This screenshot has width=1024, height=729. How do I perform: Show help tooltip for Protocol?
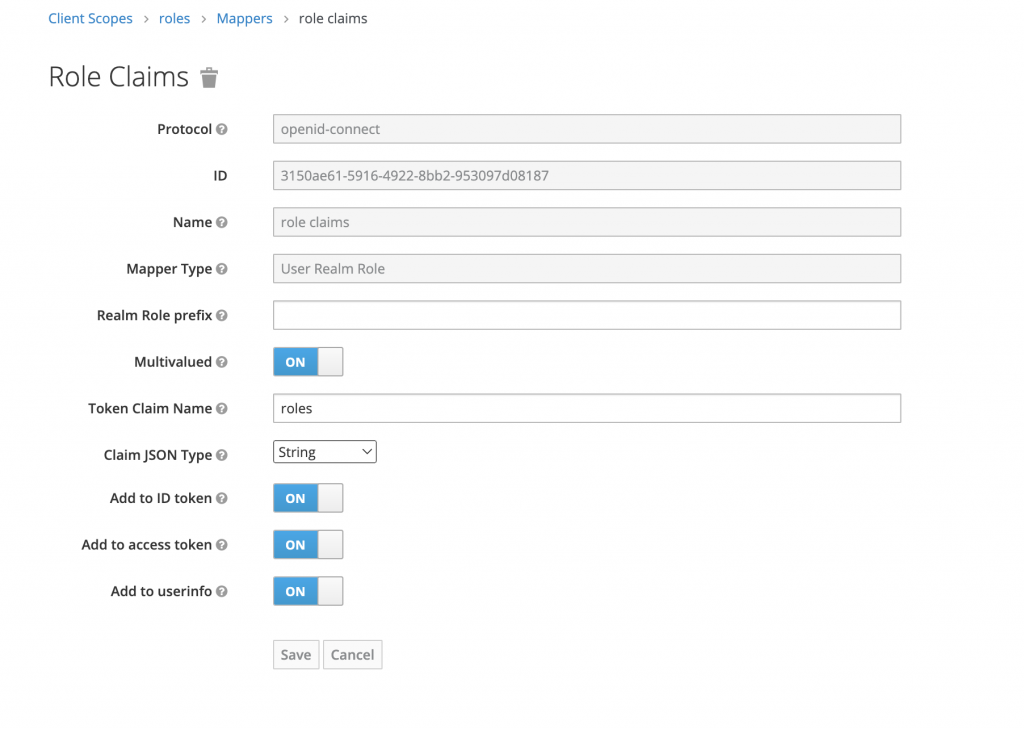[222, 129]
